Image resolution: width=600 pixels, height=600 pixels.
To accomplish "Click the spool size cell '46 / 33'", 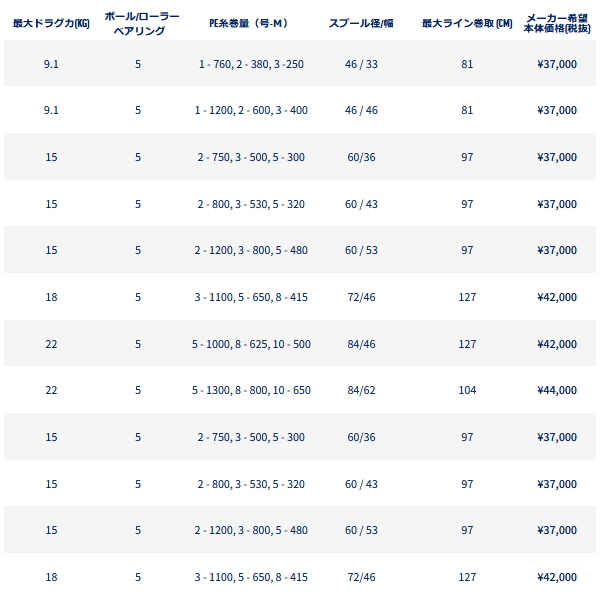I will pyautogui.click(x=360, y=65).
